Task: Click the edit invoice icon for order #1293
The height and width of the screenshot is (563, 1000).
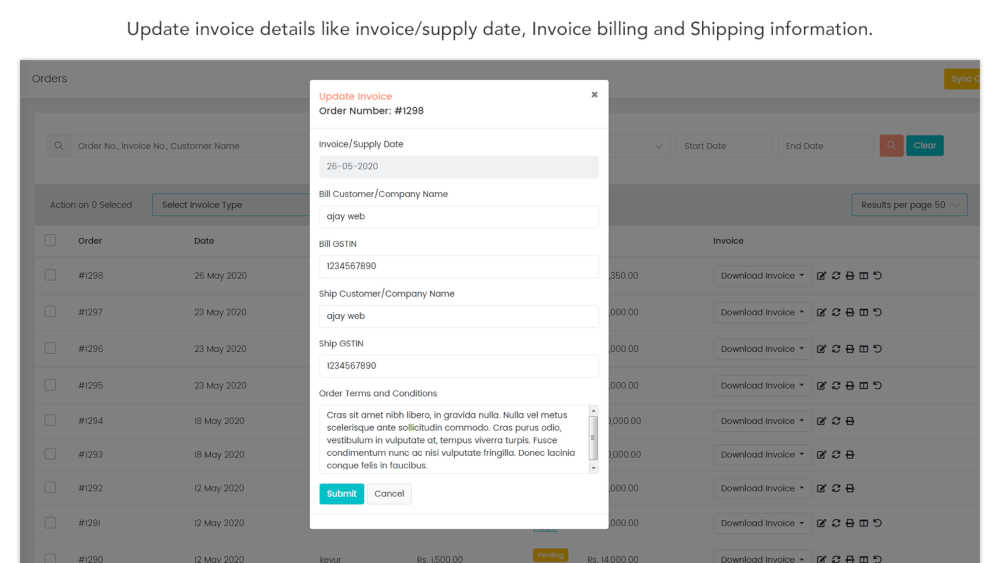Action: [821, 455]
